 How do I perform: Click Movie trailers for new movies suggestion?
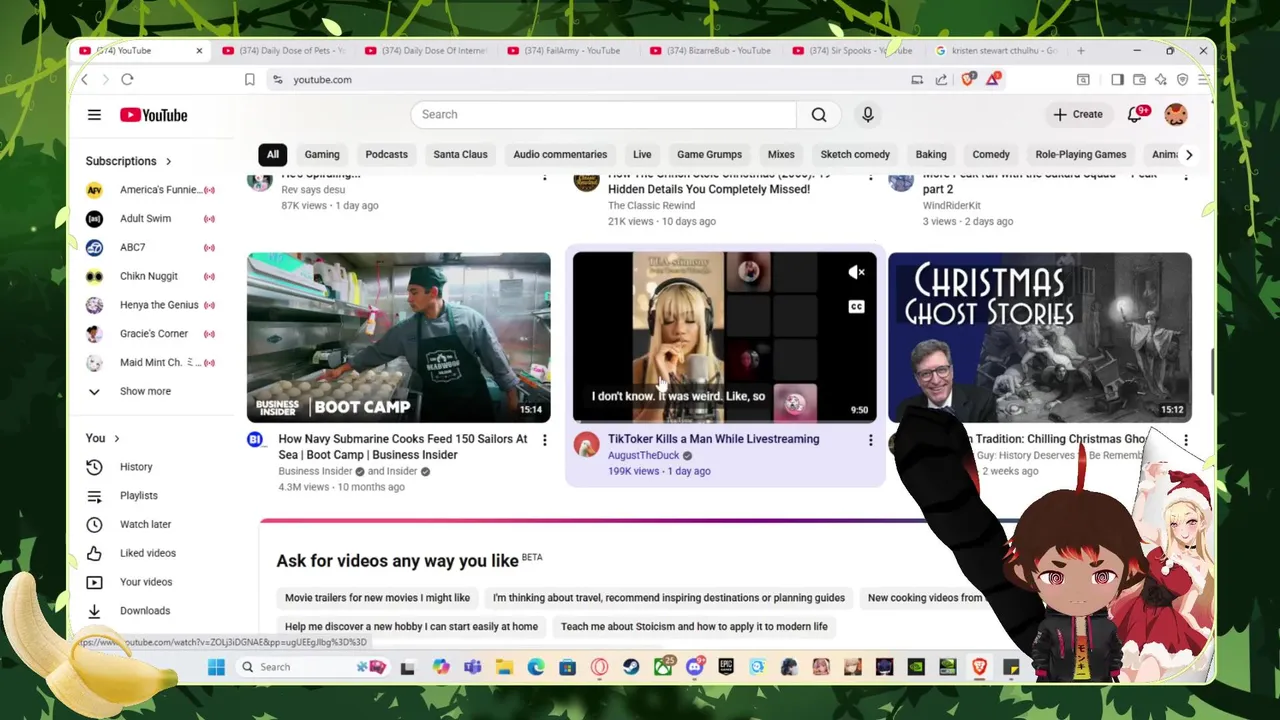[x=377, y=598]
